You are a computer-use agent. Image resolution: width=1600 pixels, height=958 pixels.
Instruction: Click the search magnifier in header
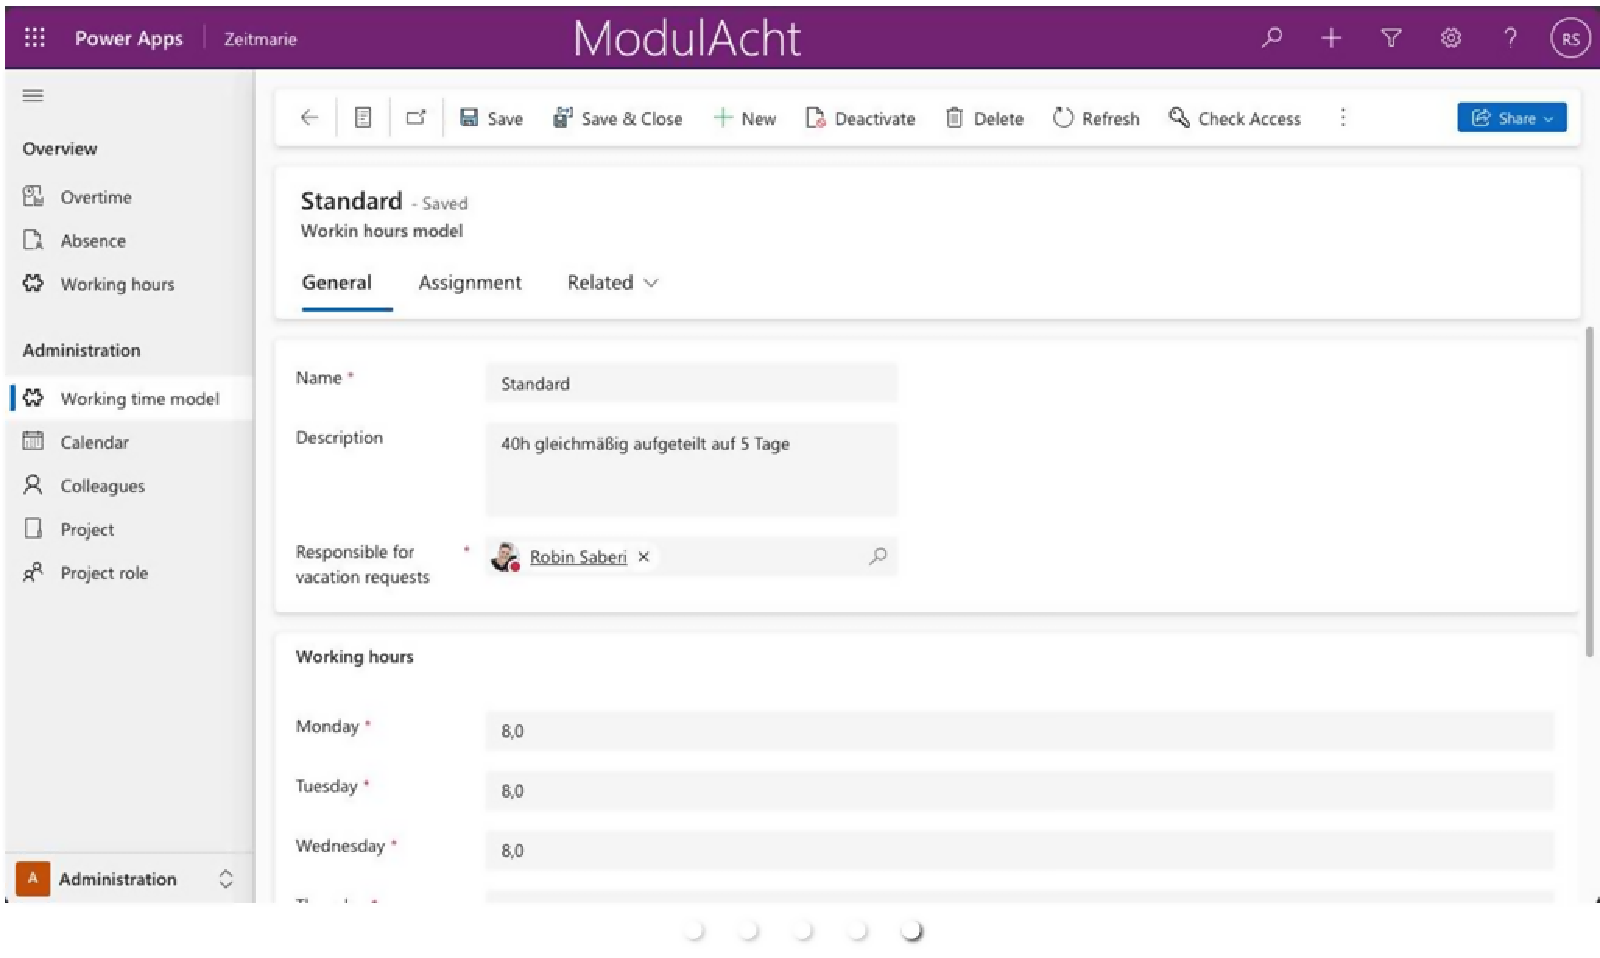(x=1272, y=38)
